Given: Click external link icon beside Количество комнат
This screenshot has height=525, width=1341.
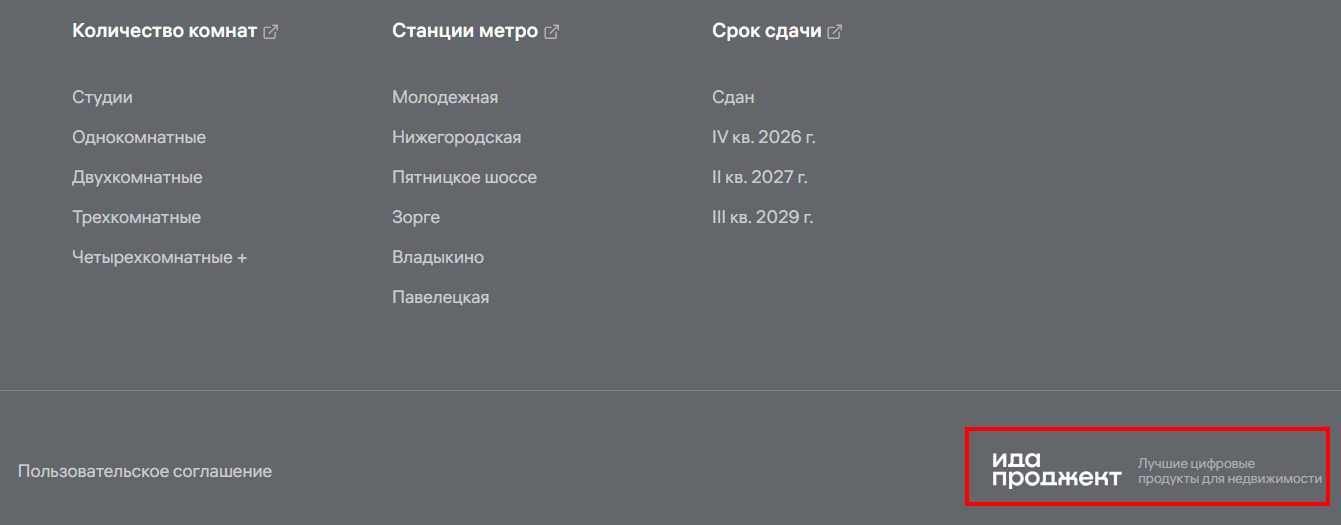Looking at the screenshot, I should 270,32.
